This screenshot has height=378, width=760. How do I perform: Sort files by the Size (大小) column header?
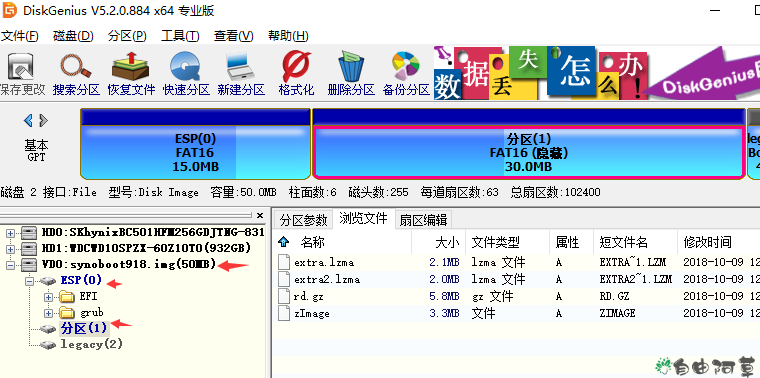(447, 242)
